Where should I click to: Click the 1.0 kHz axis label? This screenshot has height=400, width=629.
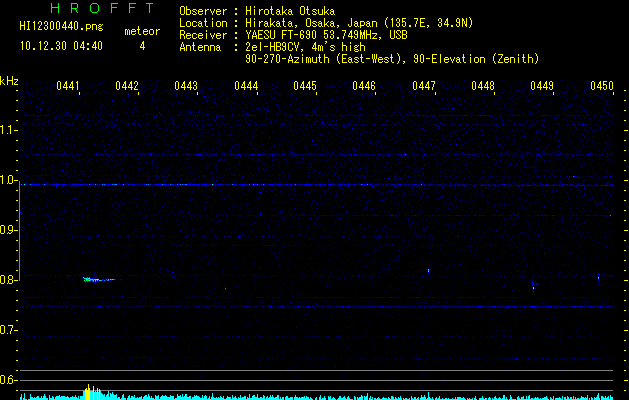coord(8,180)
